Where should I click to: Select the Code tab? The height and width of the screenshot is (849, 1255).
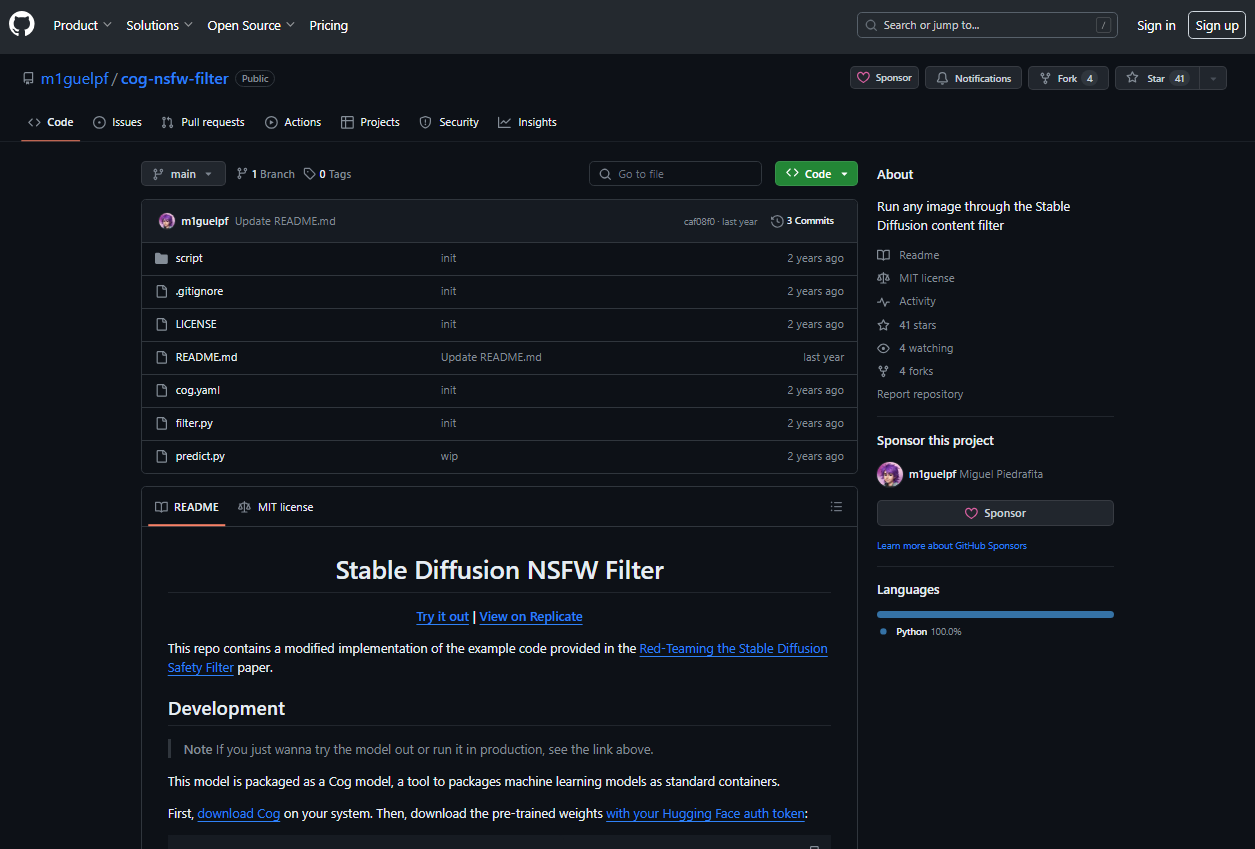click(x=51, y=122)
